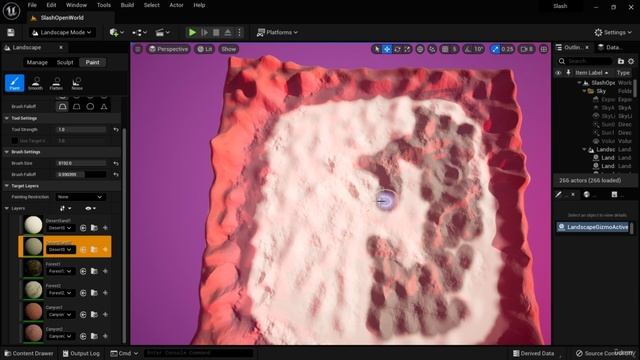Open the Output Log
Viewport: 640px width, 360px height.
pos(81,353)
